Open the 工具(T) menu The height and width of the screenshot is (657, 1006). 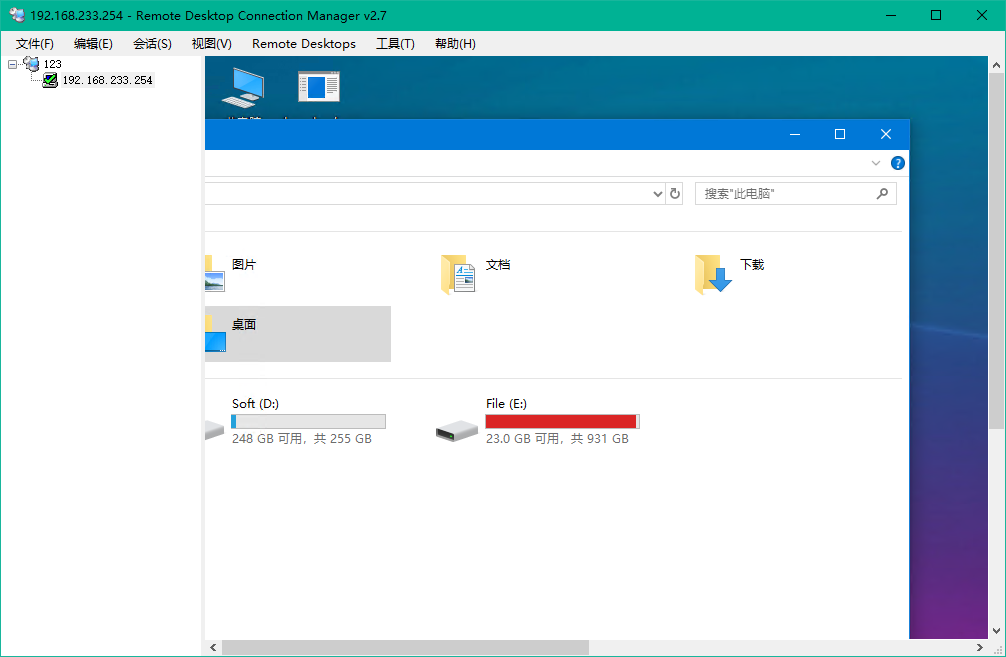pos(395,44)
